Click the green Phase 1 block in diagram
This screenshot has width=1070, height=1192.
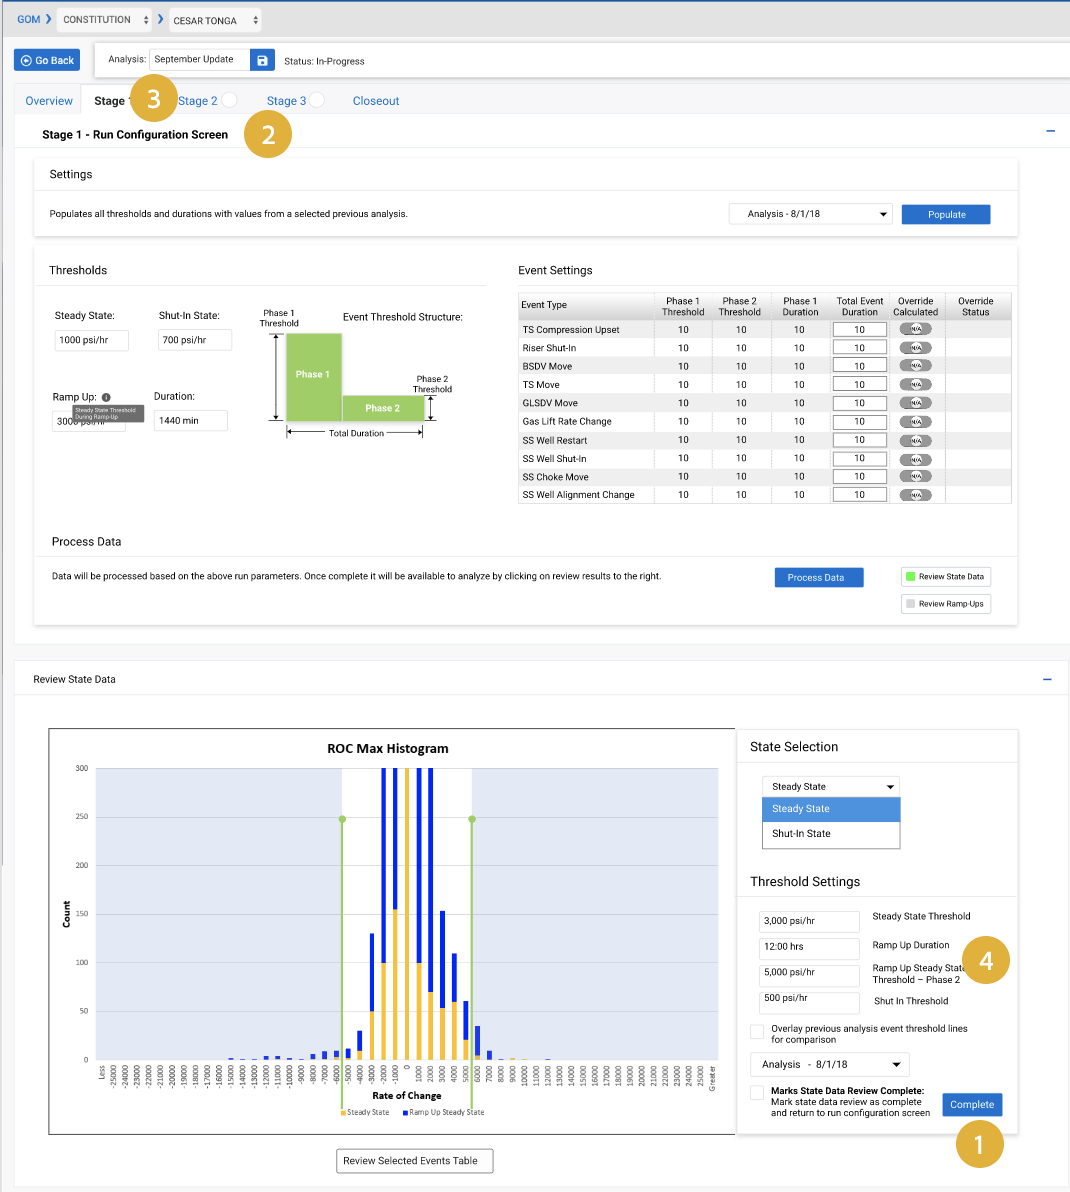point(314,377)
